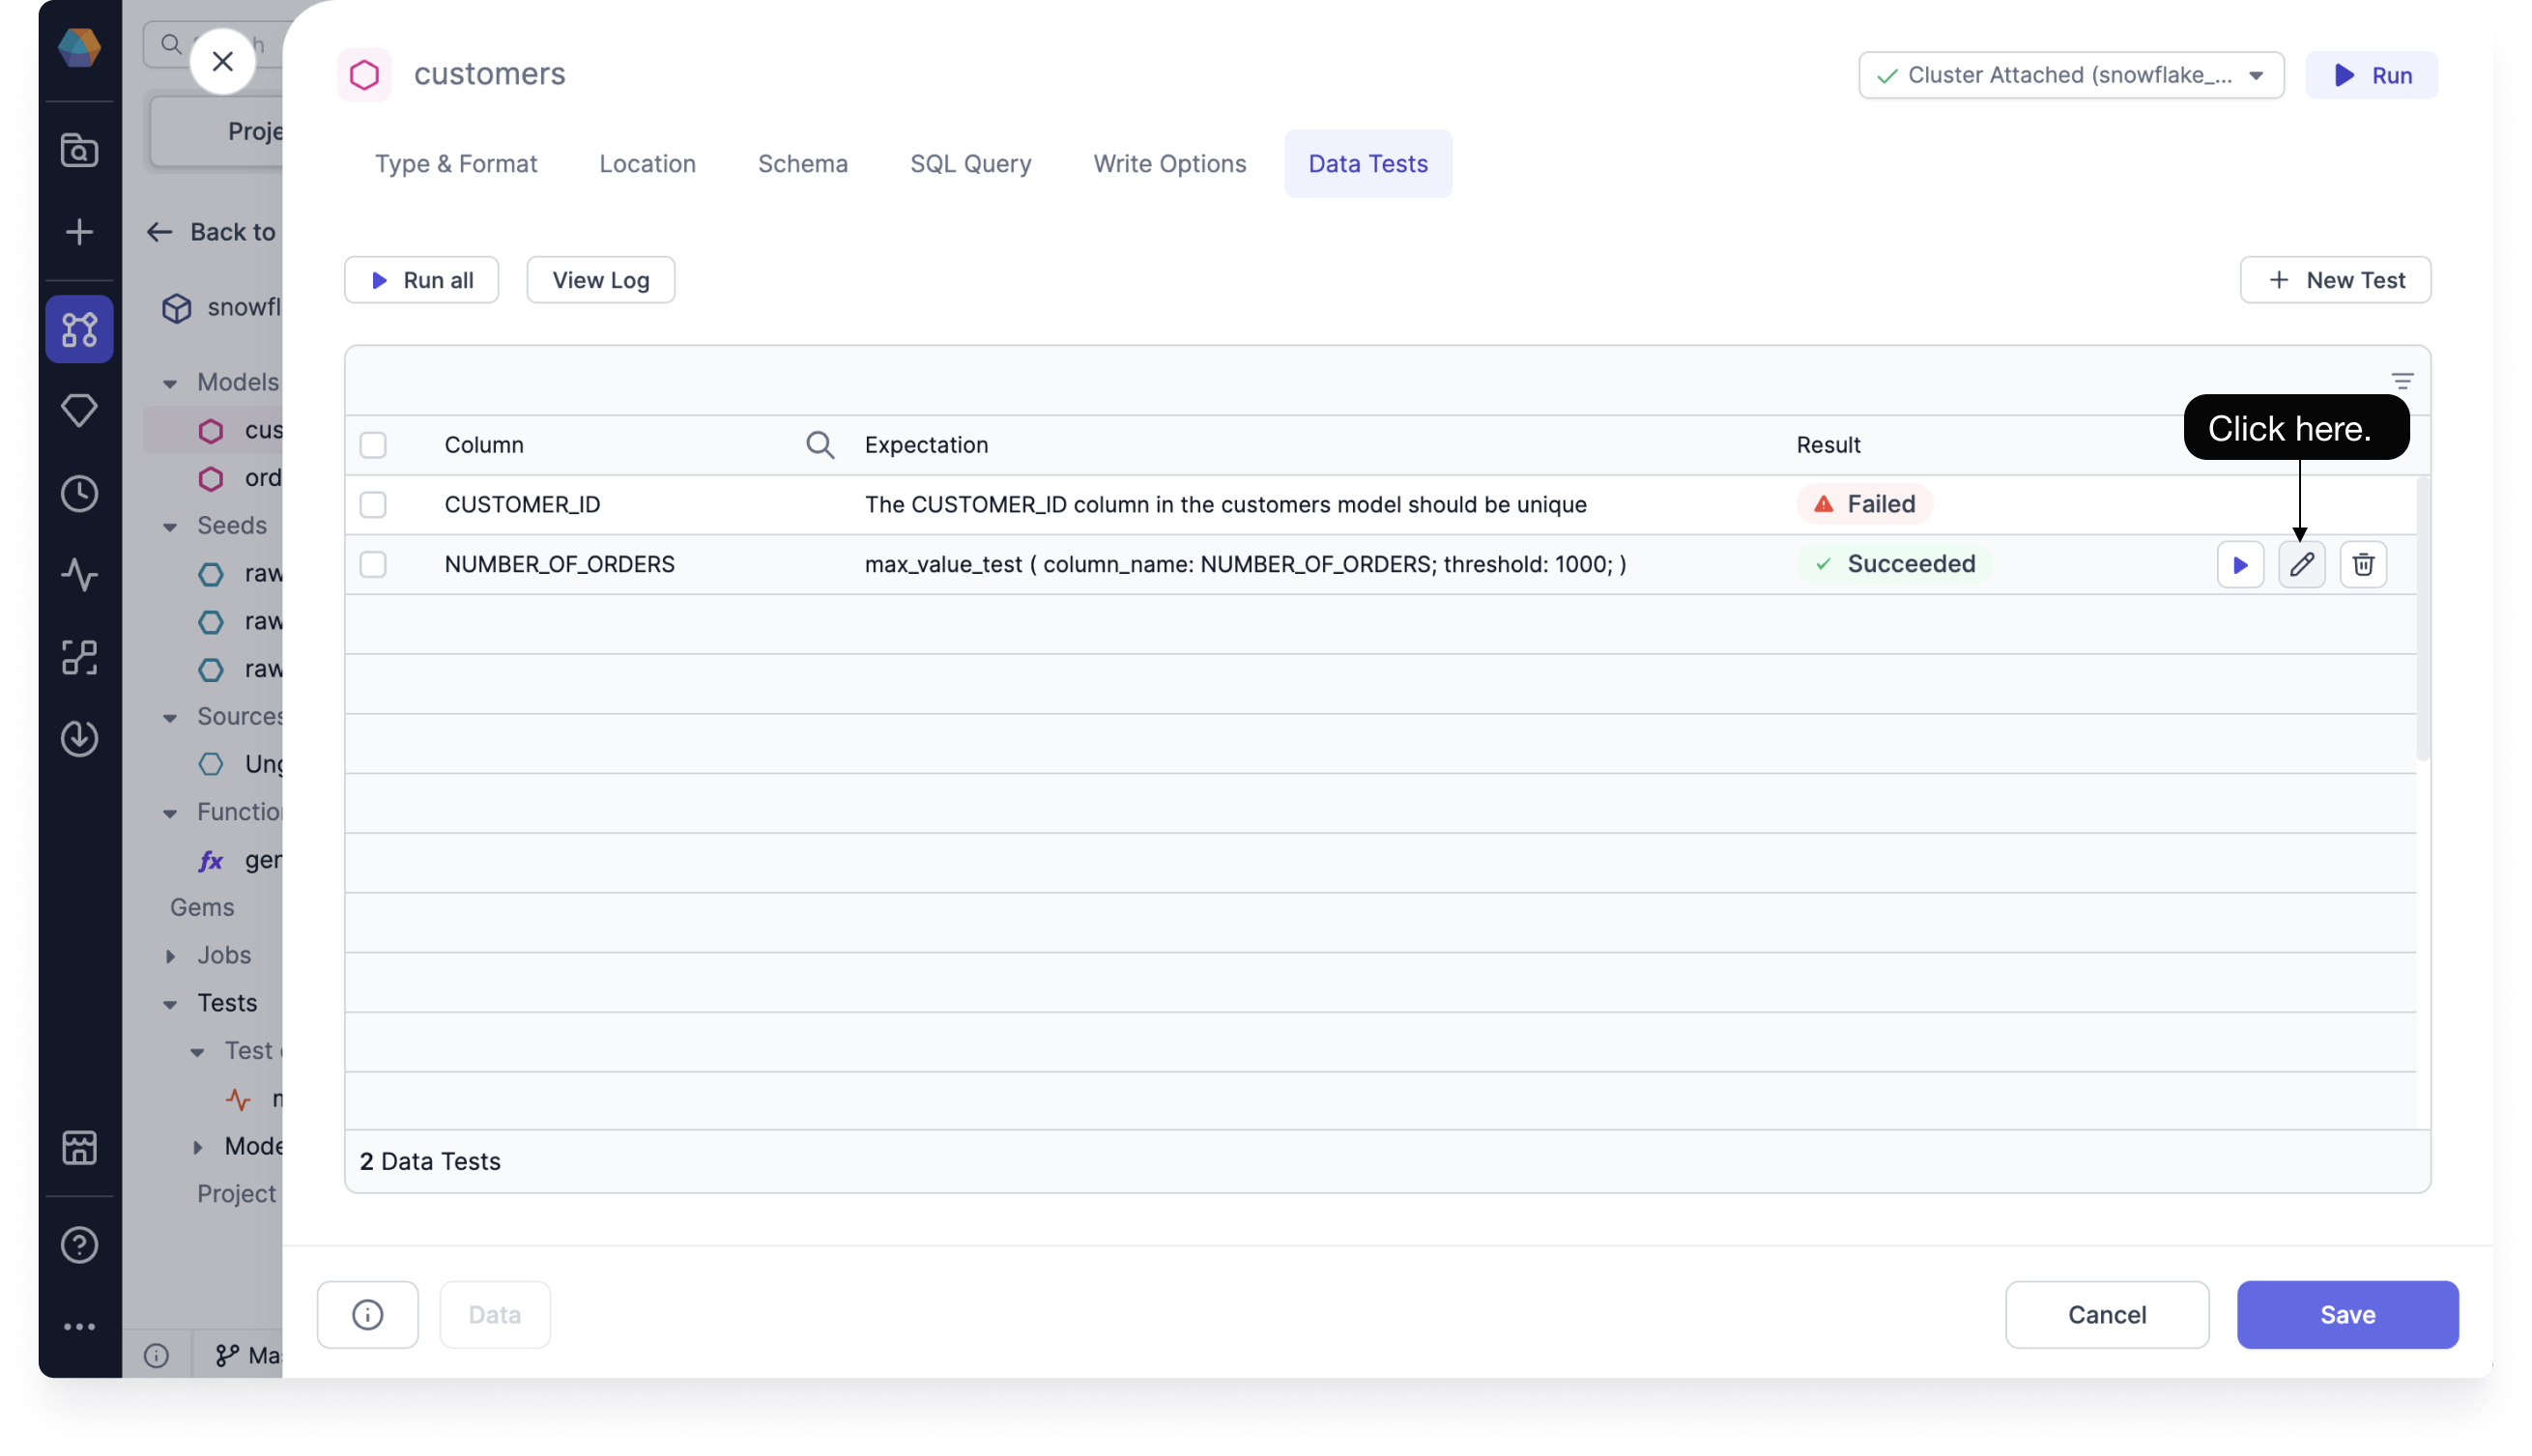Expand the Models tree item in sidebar
The height and width of the screenshot is (1456, 2532).
[x=169, y=381]
